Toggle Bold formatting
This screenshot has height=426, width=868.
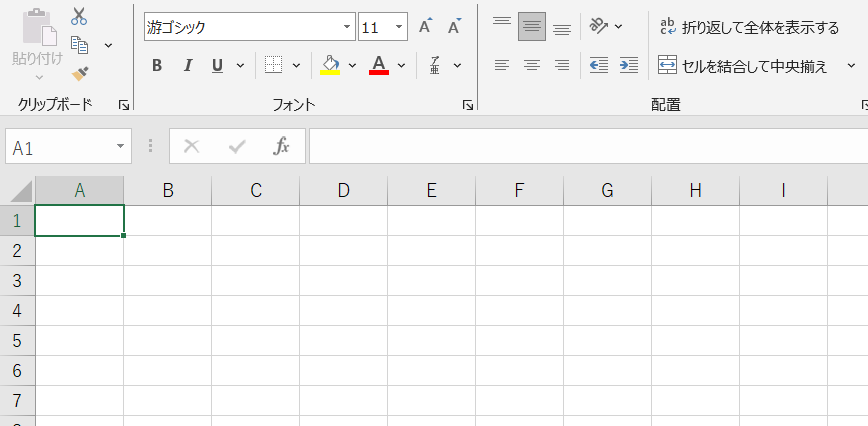tap(157, 66)
